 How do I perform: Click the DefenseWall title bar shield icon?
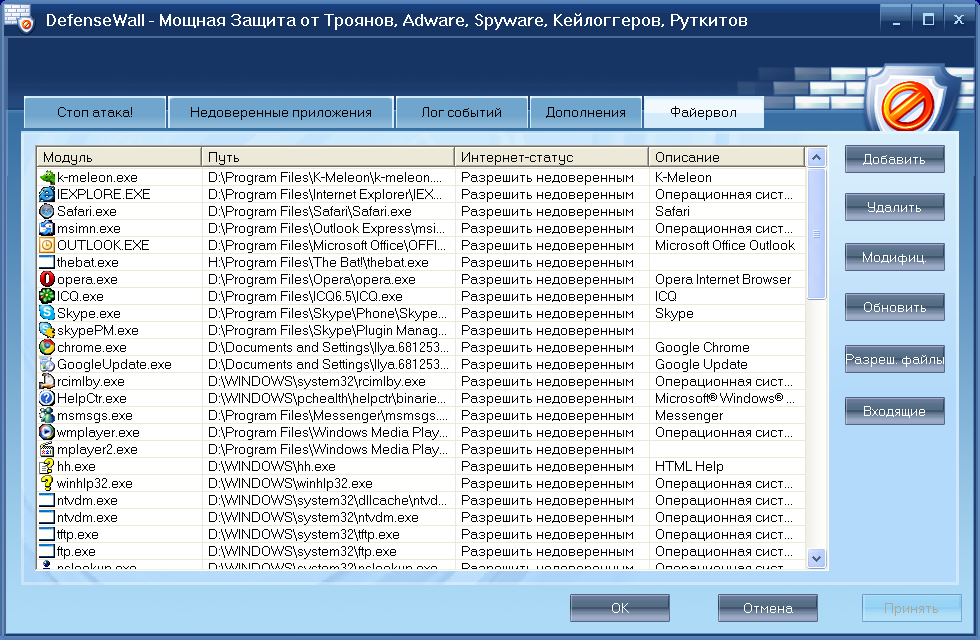click(18, 19)
